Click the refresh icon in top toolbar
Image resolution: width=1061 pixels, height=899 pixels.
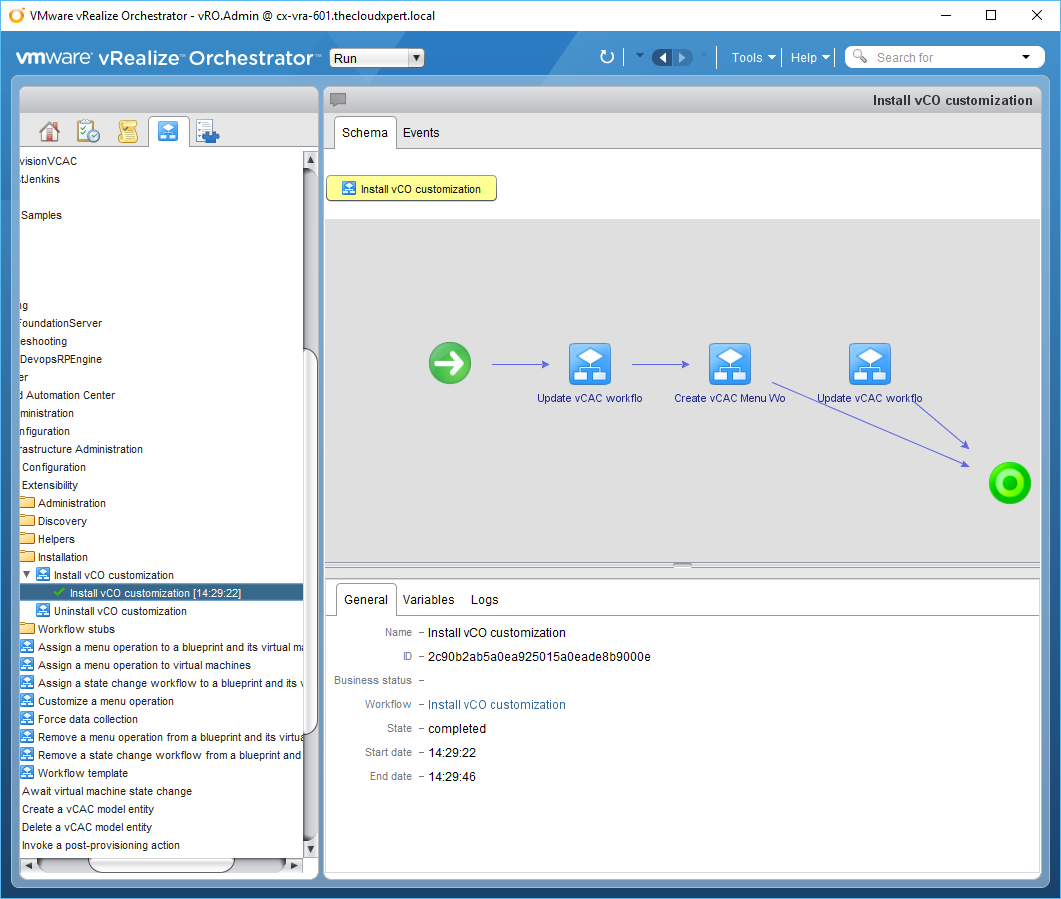point(606,57)
